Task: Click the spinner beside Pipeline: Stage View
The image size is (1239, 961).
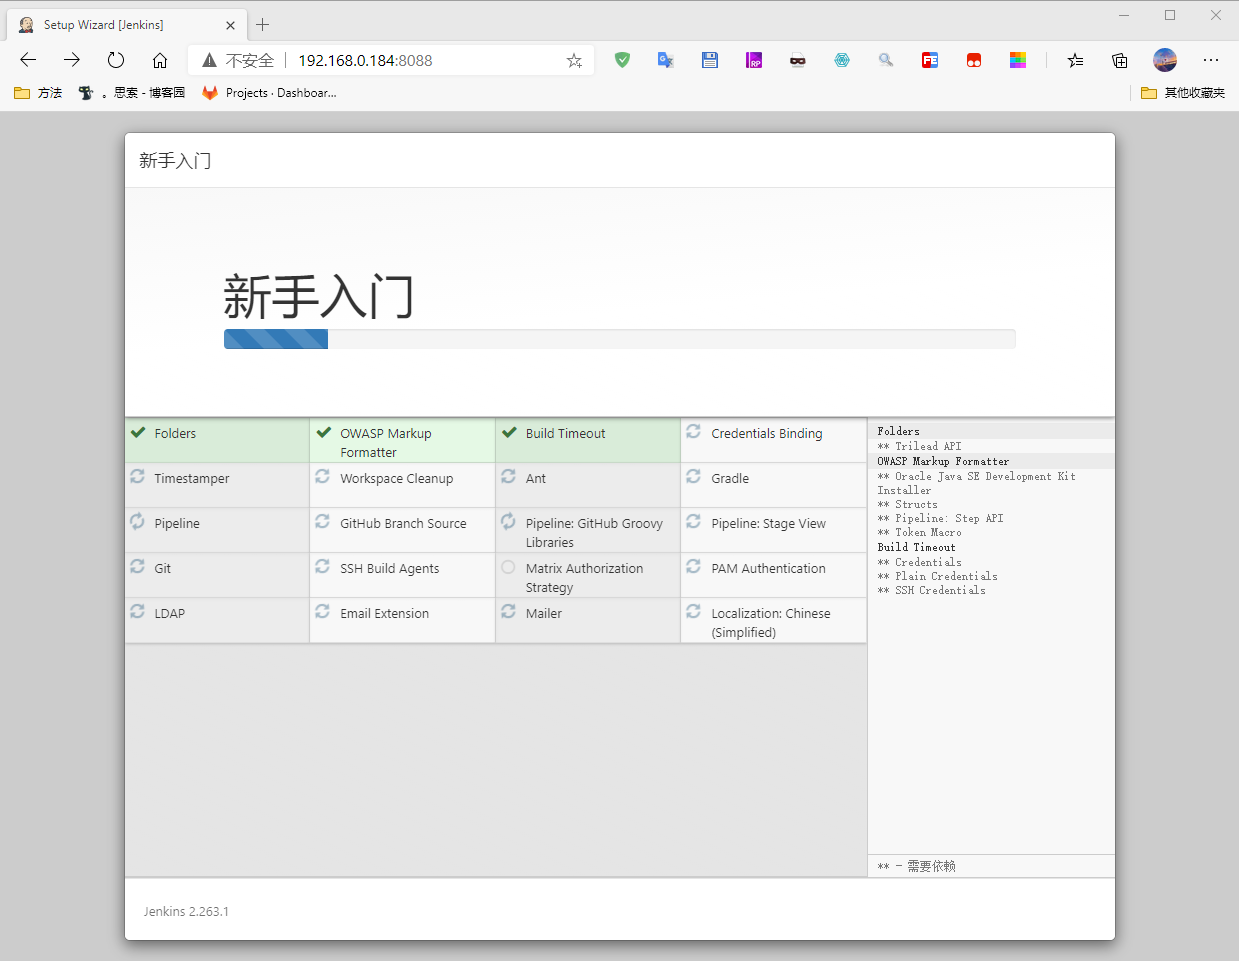Action: point(693,521)
